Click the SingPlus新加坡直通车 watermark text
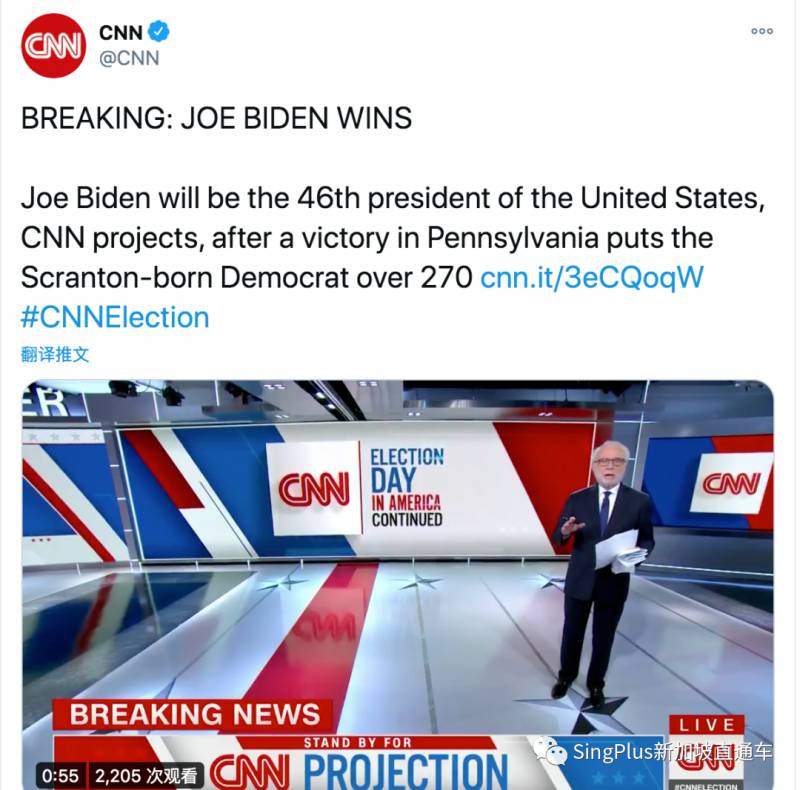The width and height of the screenshot is (800, 790). tap(672, 752)
